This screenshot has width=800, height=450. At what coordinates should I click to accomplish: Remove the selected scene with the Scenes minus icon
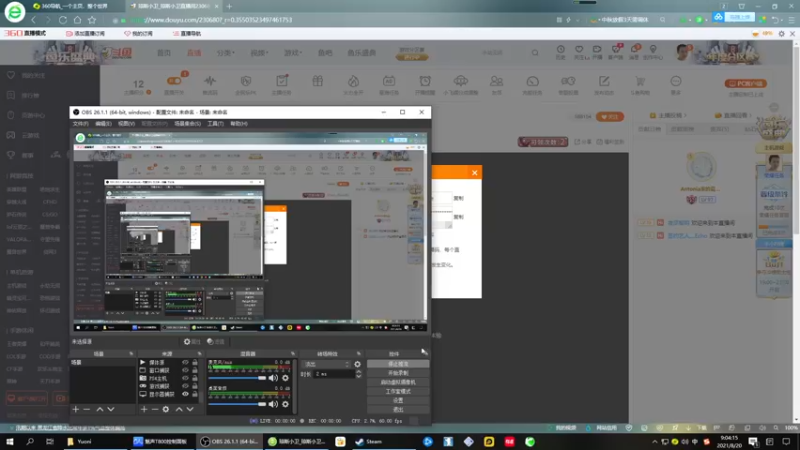click(87, 409)
